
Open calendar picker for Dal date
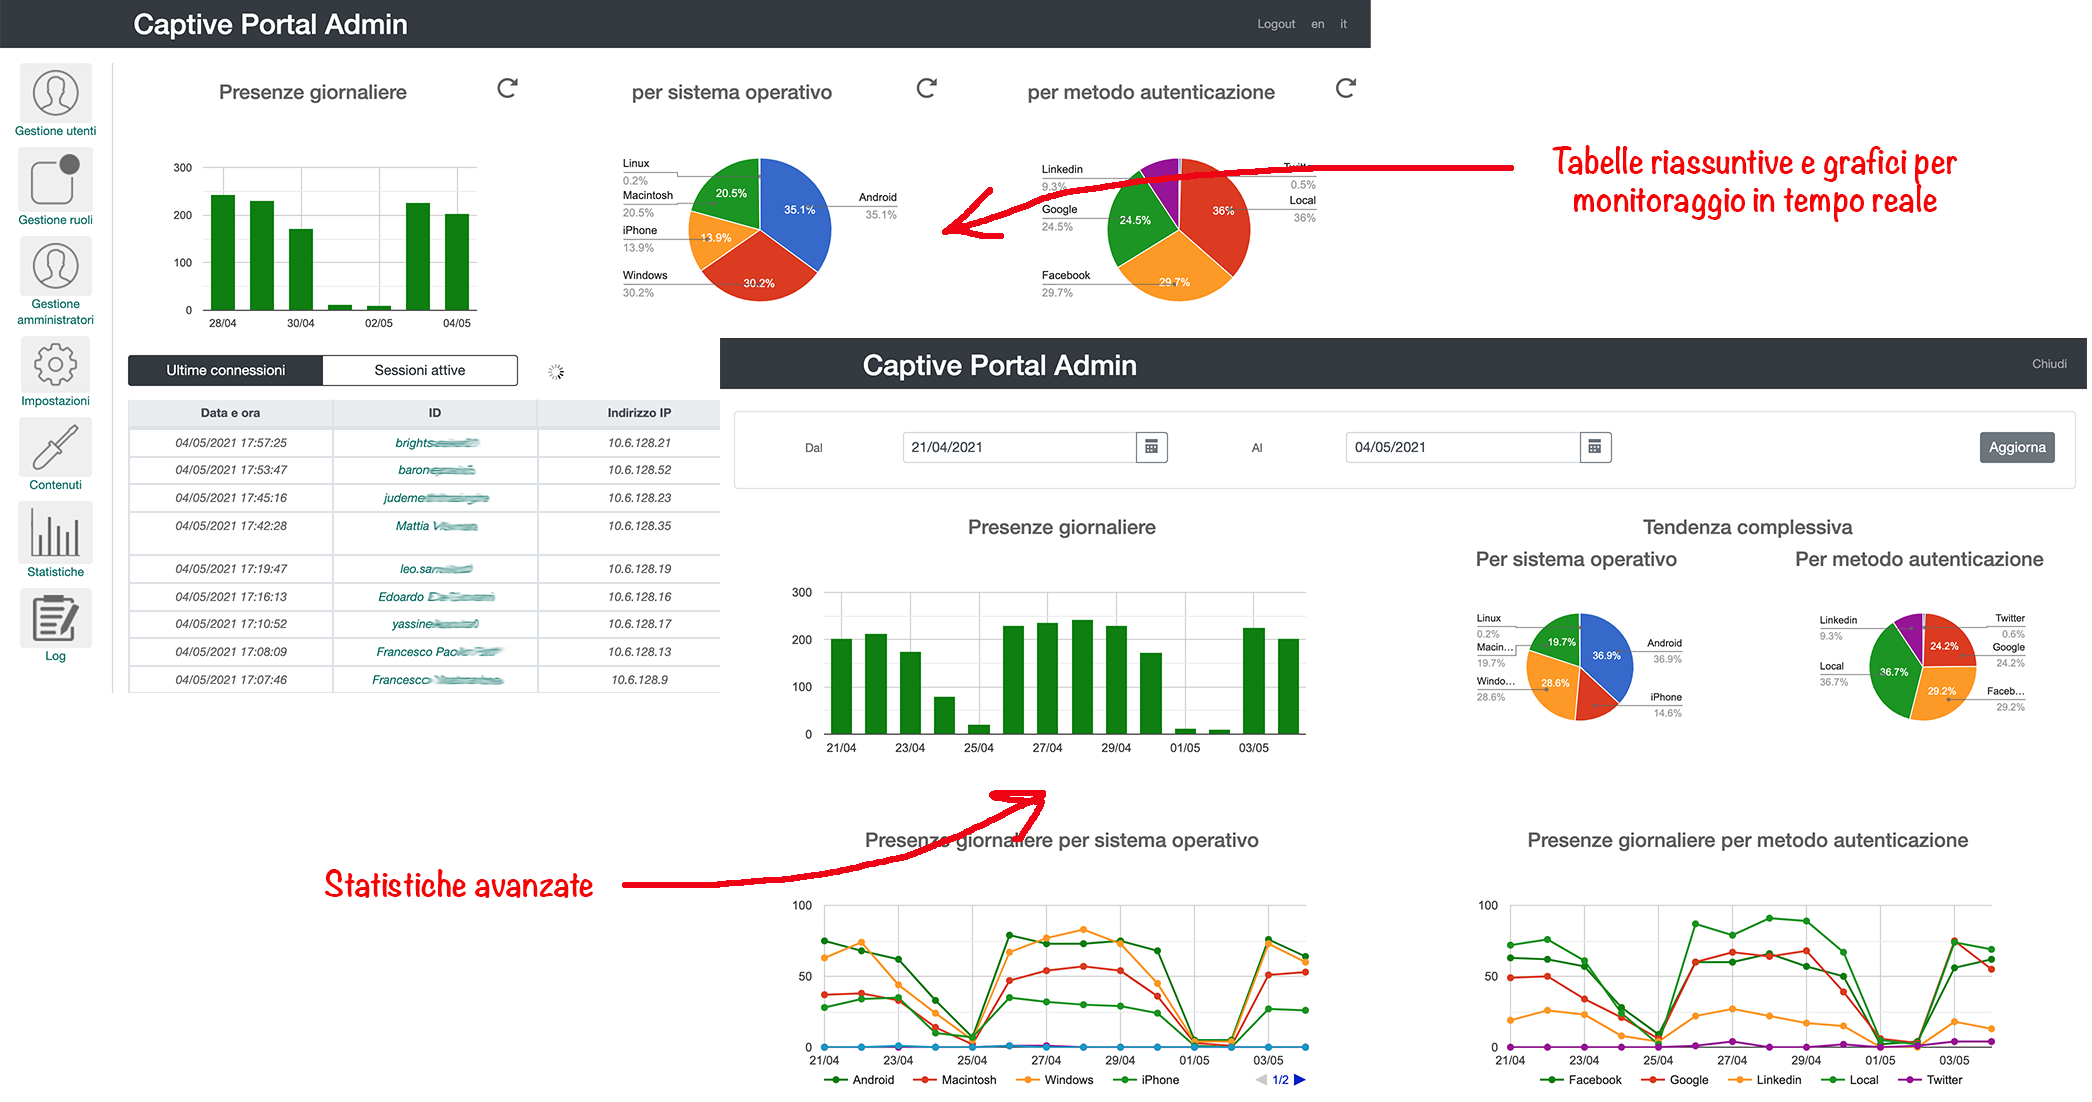pyautogui.click(x=1162, y=447)
